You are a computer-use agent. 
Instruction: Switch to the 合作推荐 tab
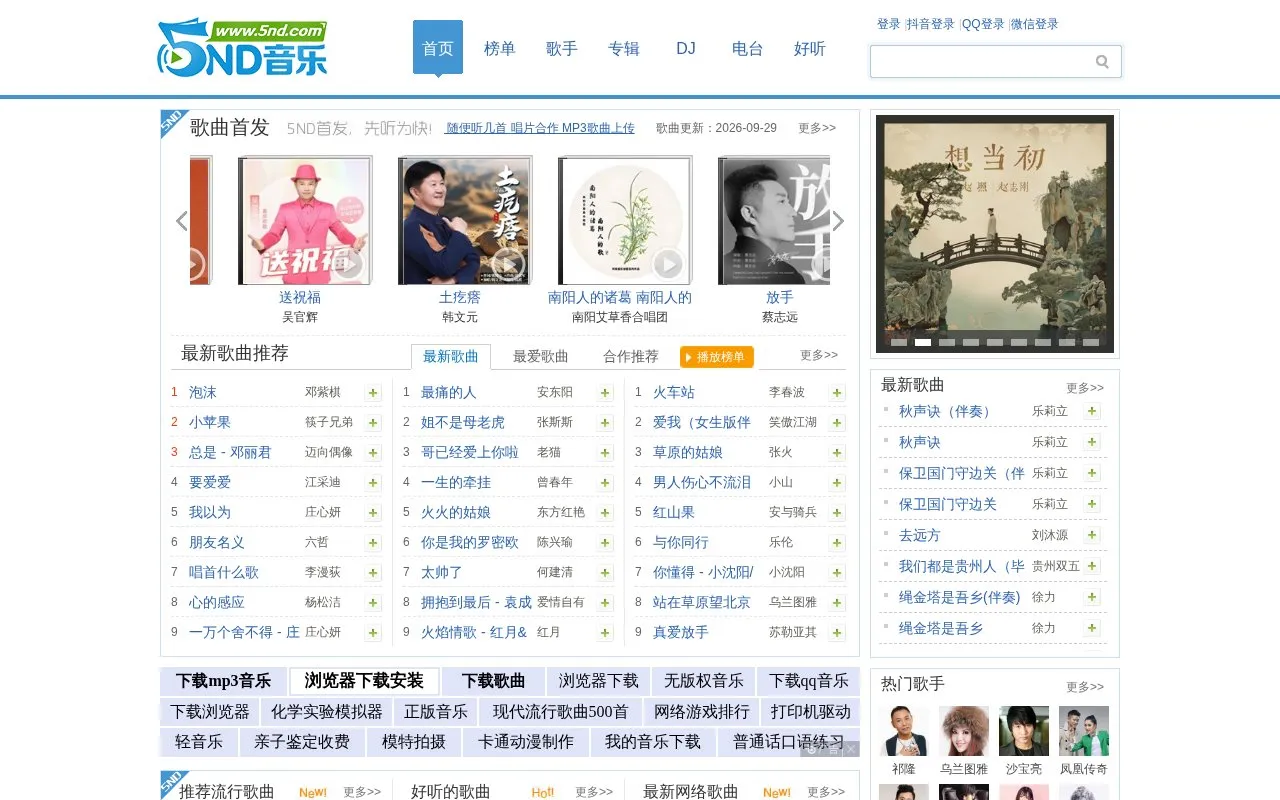click(631, 356)
